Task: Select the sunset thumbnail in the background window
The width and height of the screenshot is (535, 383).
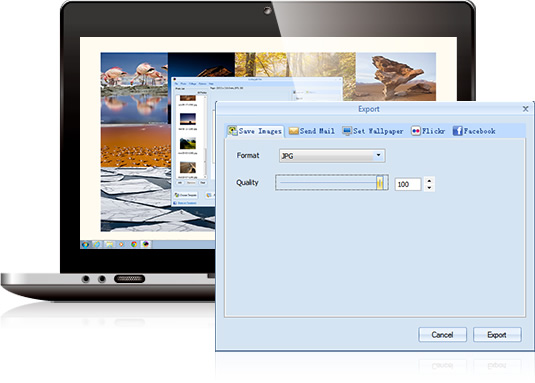Action: point(188,120)
